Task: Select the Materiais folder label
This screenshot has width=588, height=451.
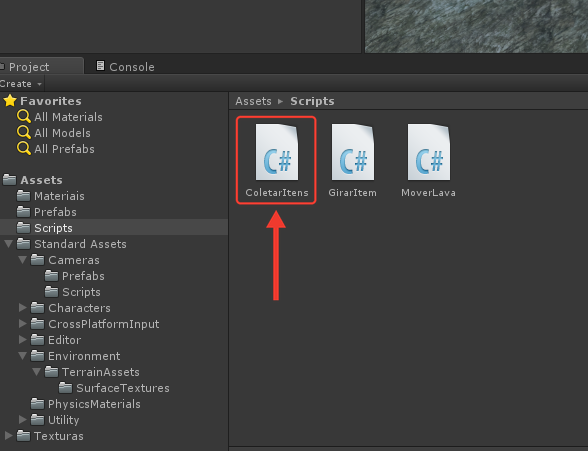Action: pos(59,196)
